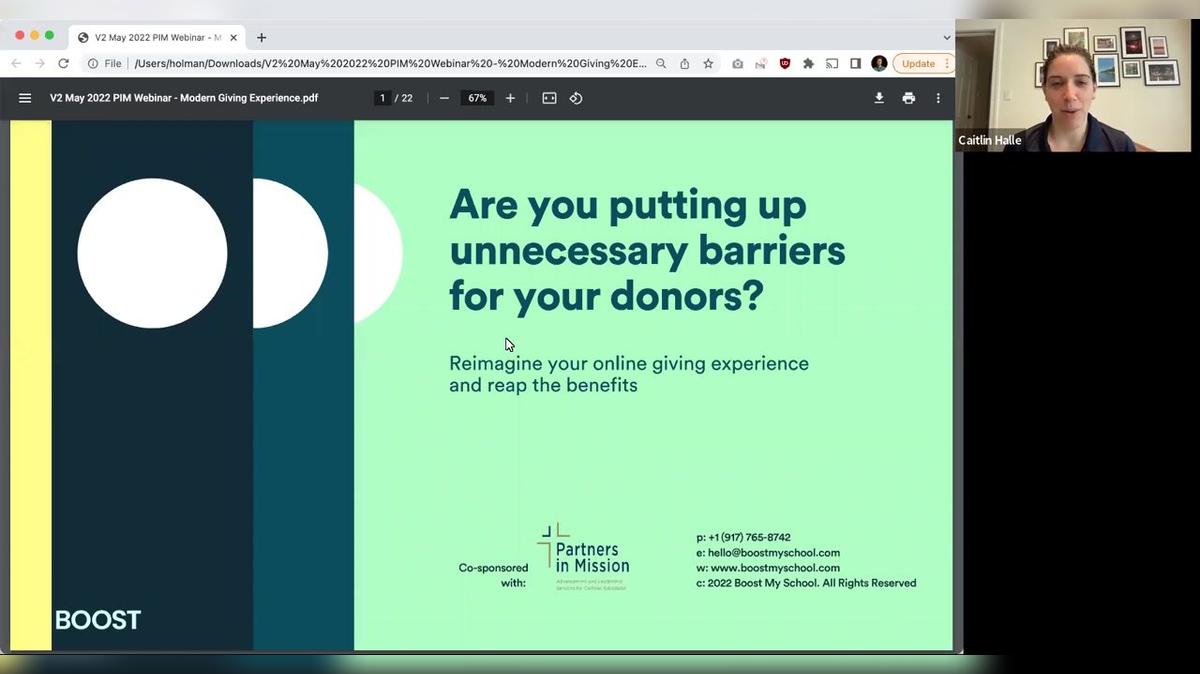This screenshot has width=1200, height=674.
Task: Click the uBlock Origin extension icon
Action: [x=784, y=63]
